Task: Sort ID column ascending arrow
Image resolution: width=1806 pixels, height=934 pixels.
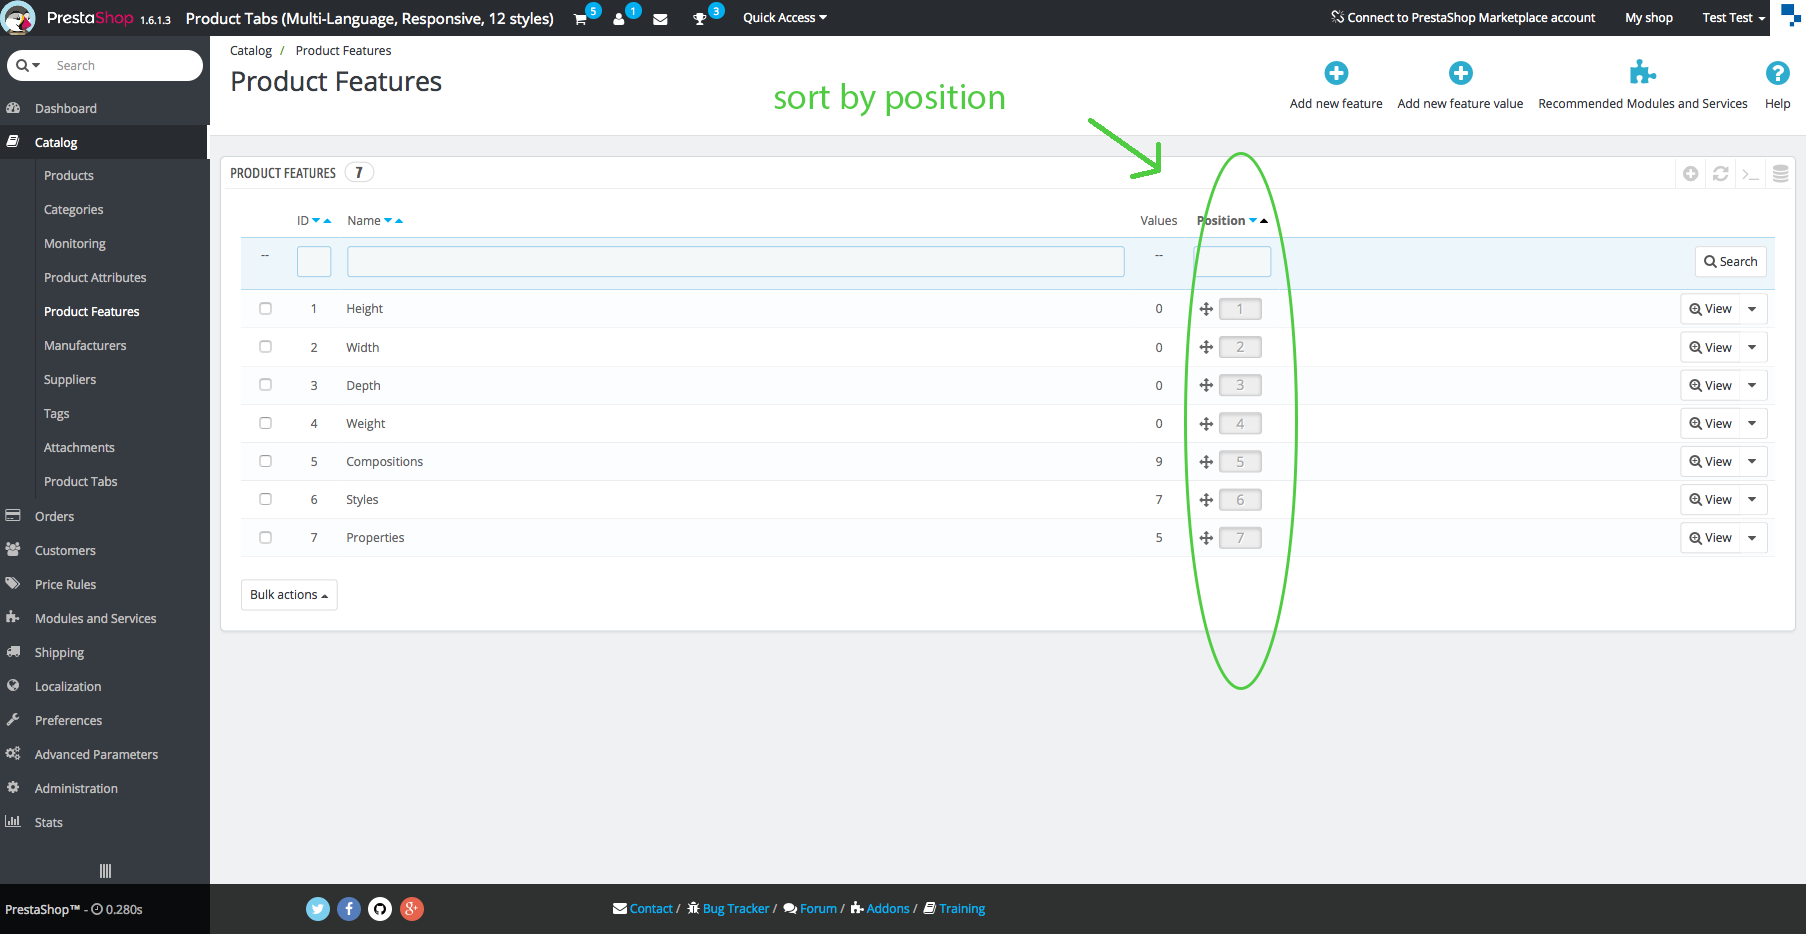Action: tap(327, 221)
